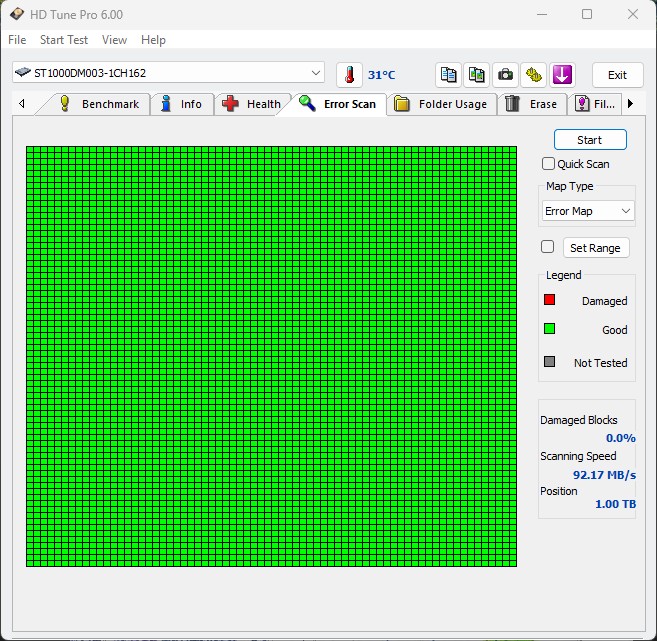Open the options wrench icon

[534, 75]
